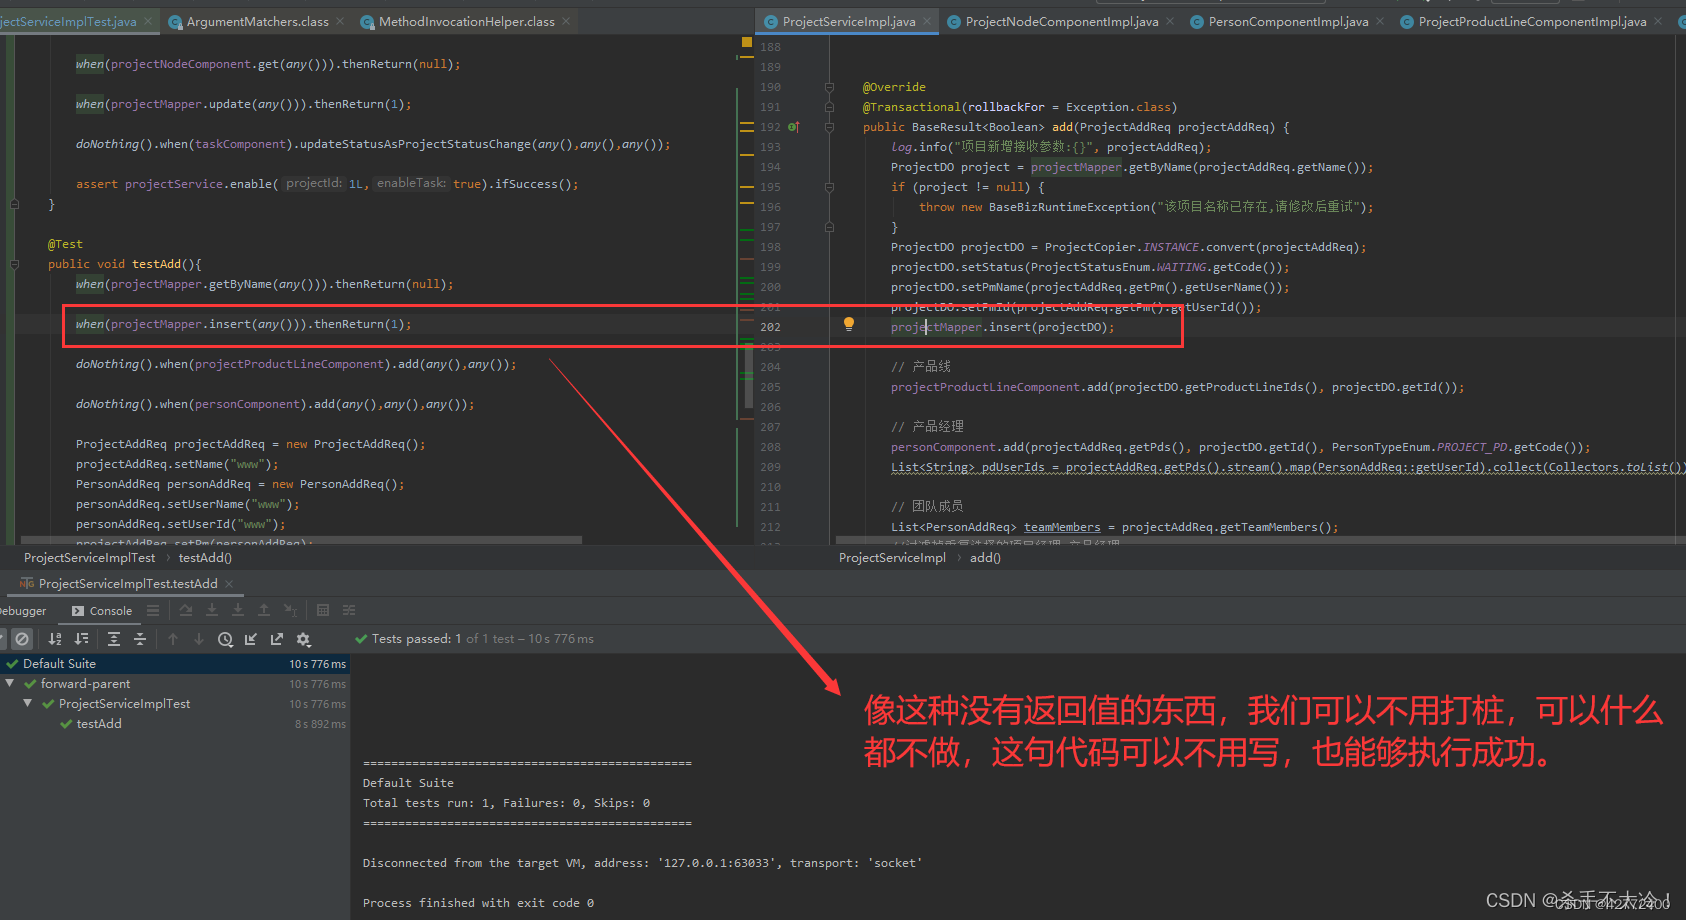Switch to MethodInvocationHelper.class tab
1686x920 pixels.
point(466,21)
